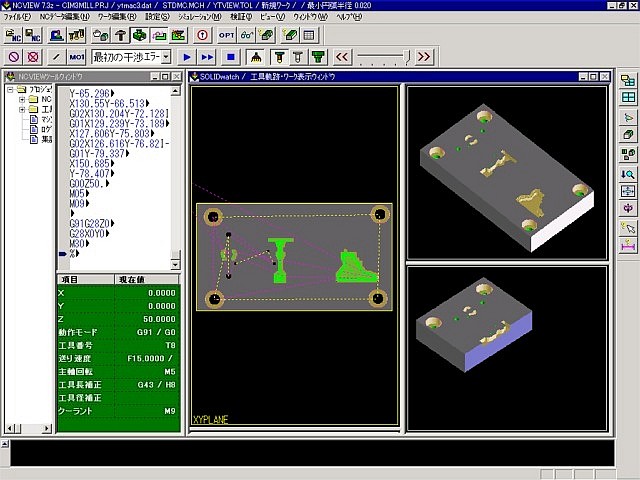Click the zoom magnifier with arrow icon
The image size is (640, 480).
tap(628, 174)
